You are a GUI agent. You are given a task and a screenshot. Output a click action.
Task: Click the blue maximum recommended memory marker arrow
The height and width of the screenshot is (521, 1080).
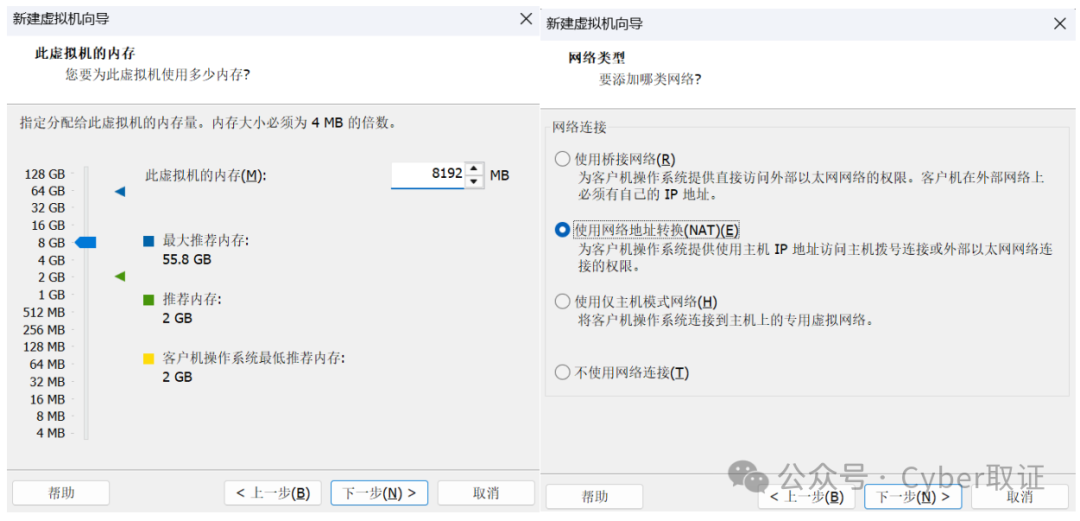(120, 192)
